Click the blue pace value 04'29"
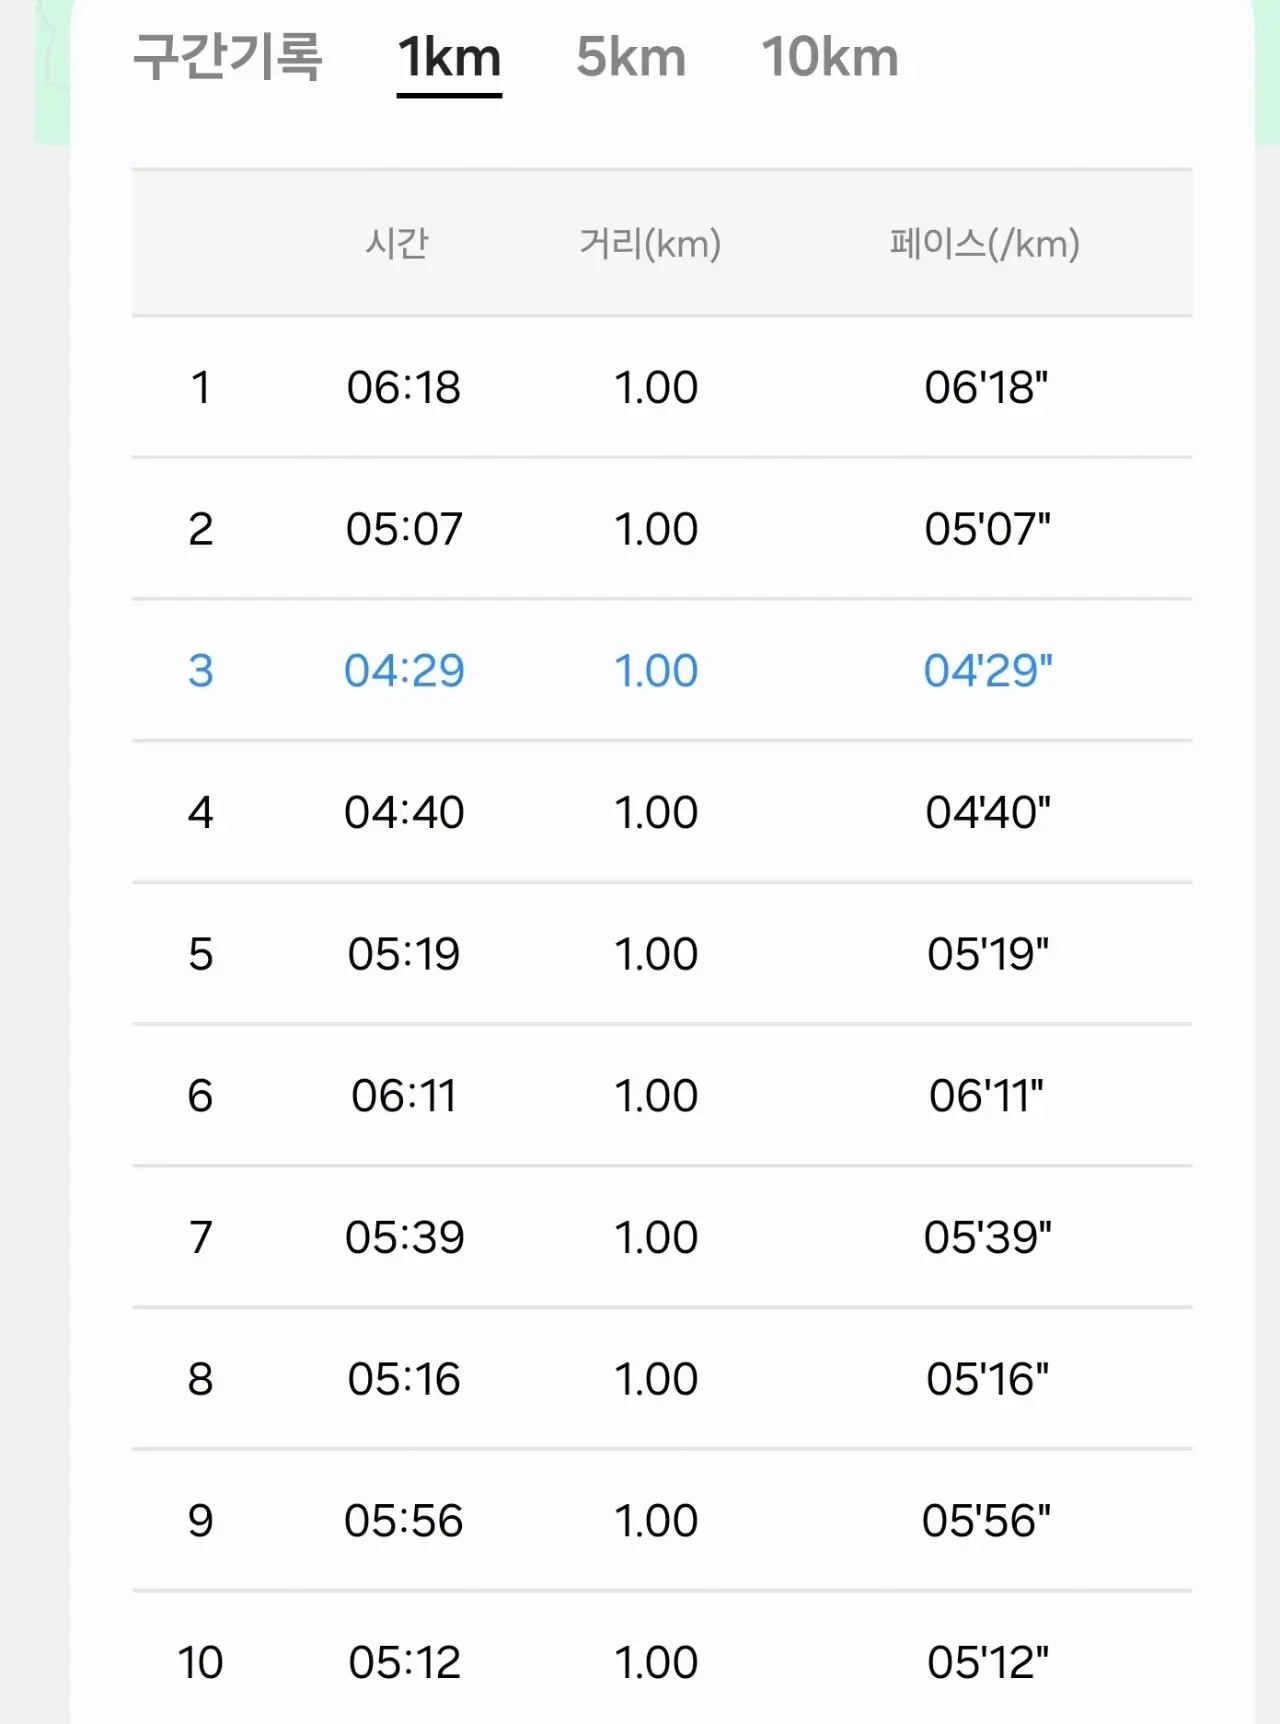The width and height of the screenshot is (1280, 1724). click(987, 671)
